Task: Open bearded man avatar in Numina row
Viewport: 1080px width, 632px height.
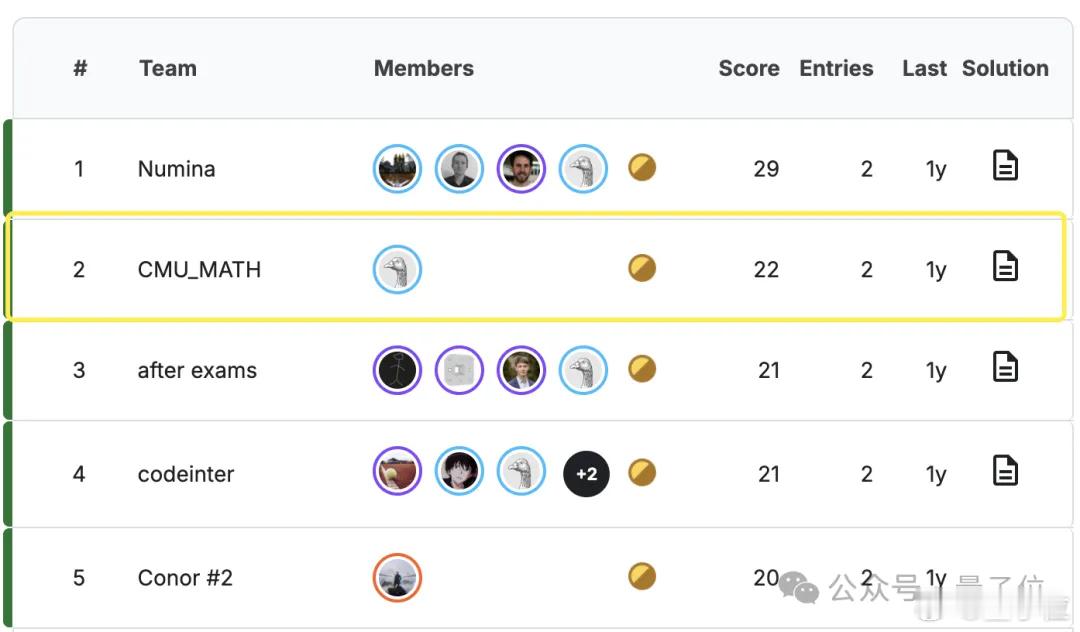Action: [x=521, y=169]
